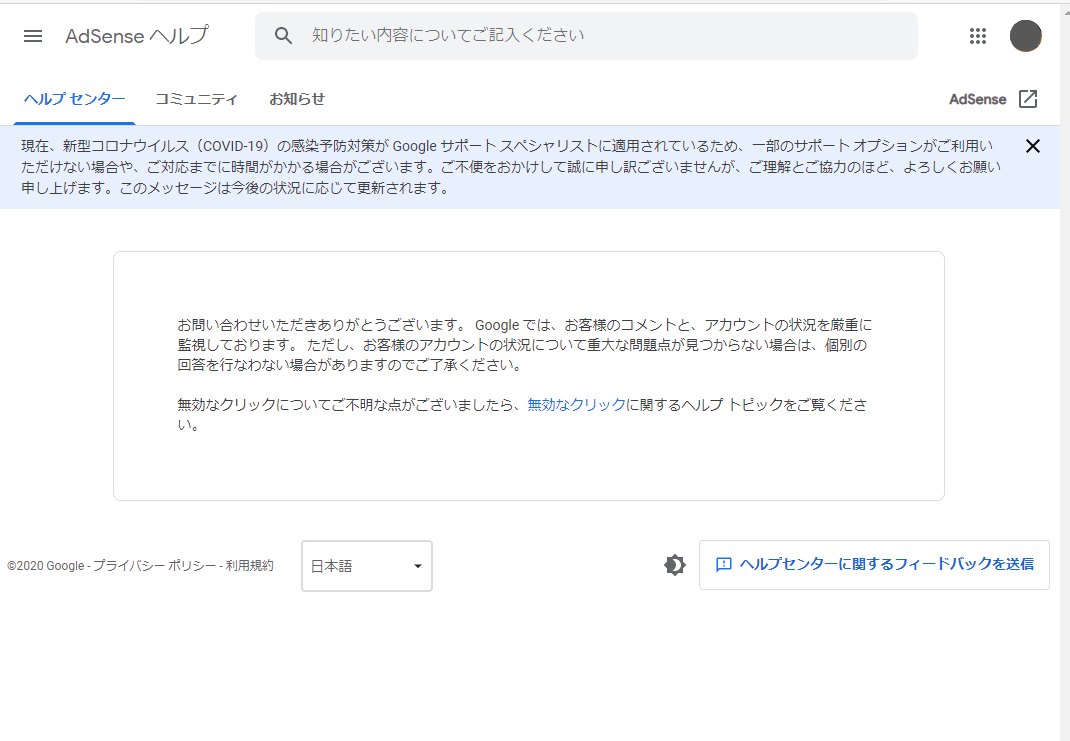This screenshot has width=1070, height=741.
Task: Open the コミュニティ tab
Action: (196, 99)
